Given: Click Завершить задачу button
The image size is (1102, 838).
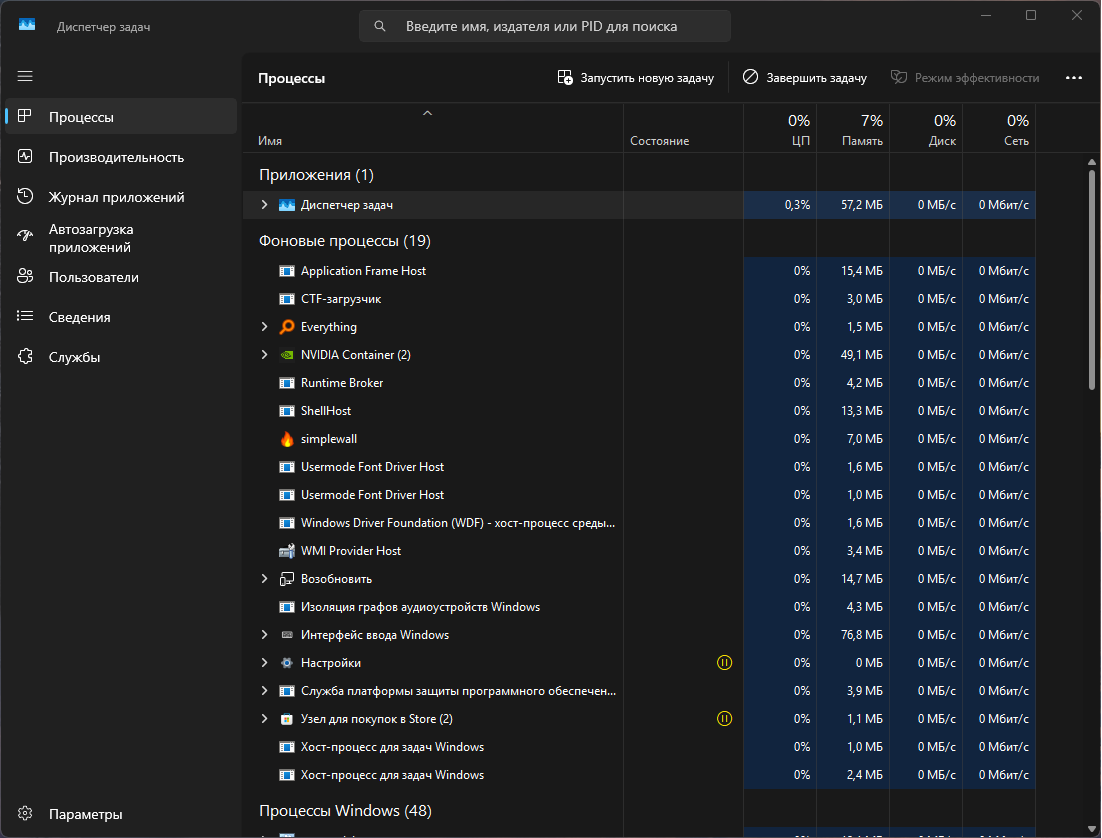Looking at the screenshot, I should click(x=805, y=78).
